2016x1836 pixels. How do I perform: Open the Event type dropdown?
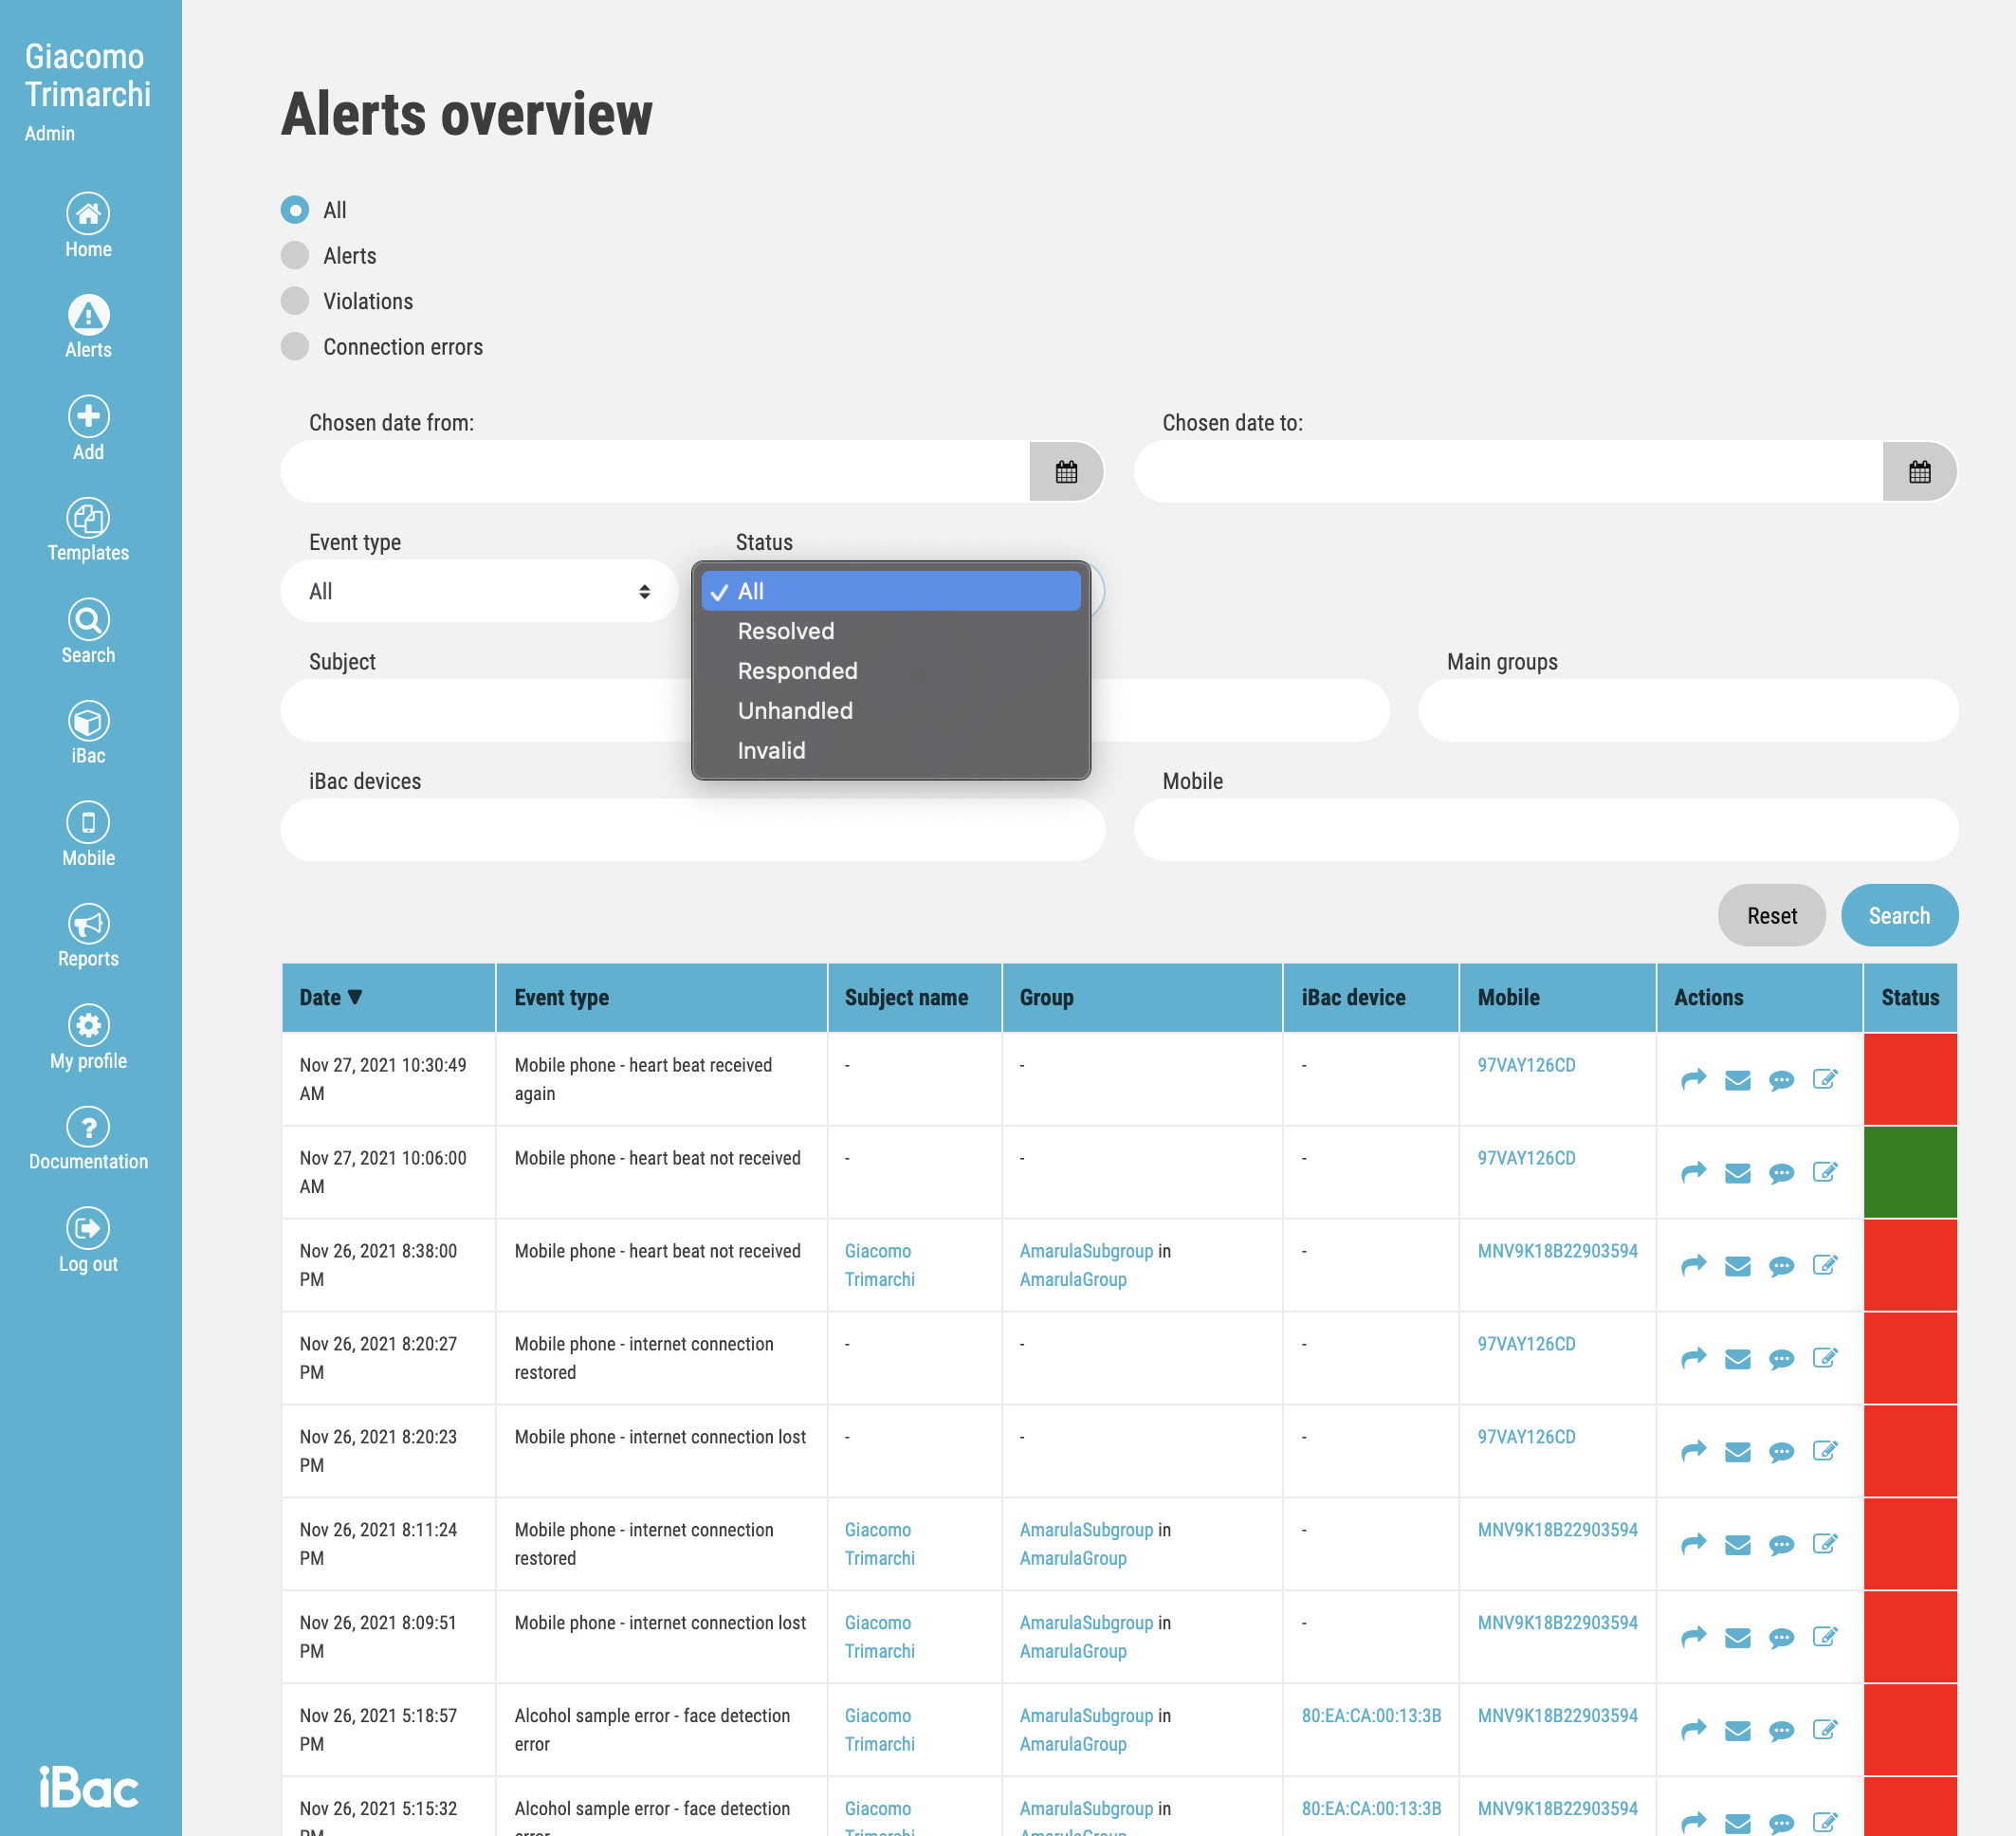coord(479,592)
